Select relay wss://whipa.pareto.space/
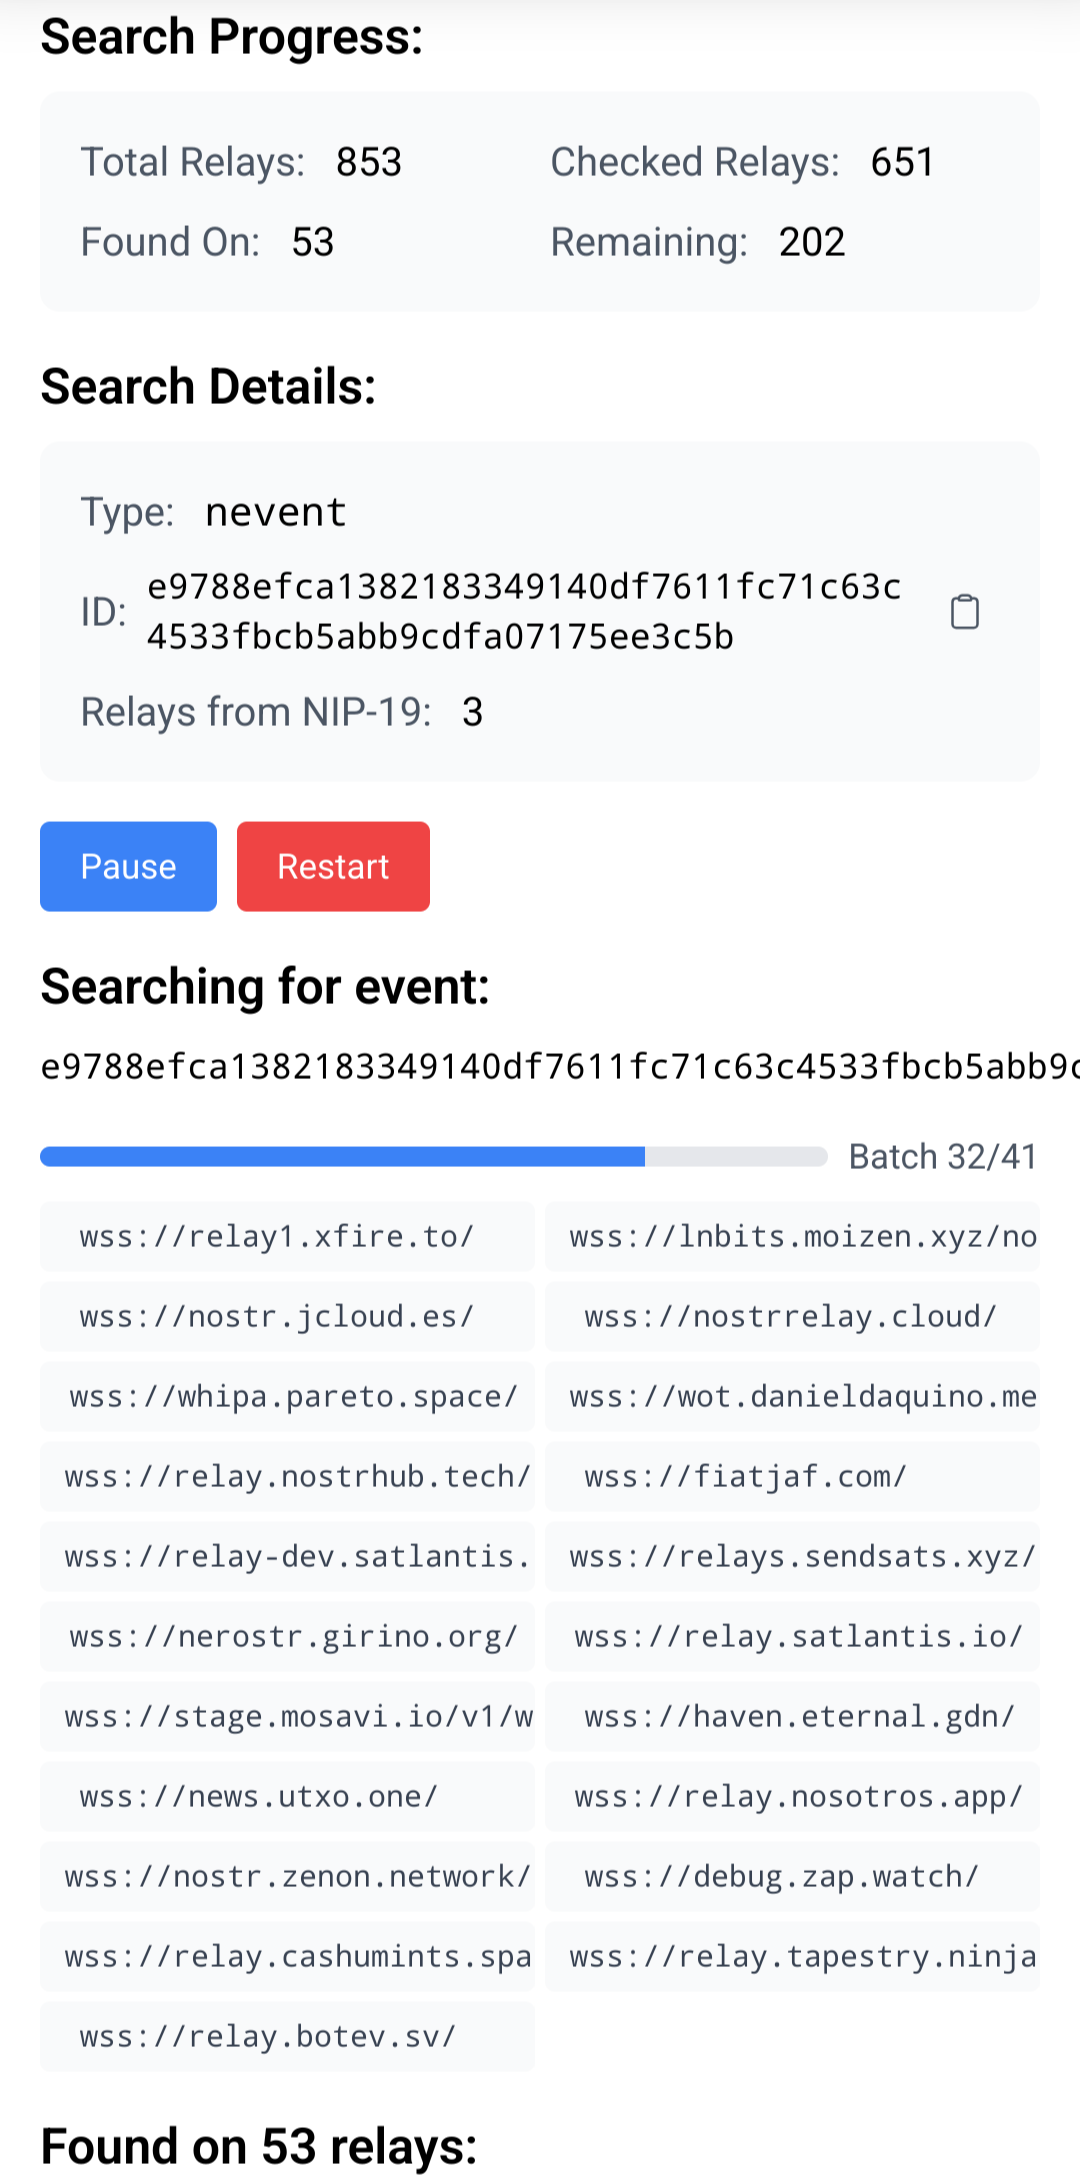Screen dimensions: 1080x2177 [287, 1397]
